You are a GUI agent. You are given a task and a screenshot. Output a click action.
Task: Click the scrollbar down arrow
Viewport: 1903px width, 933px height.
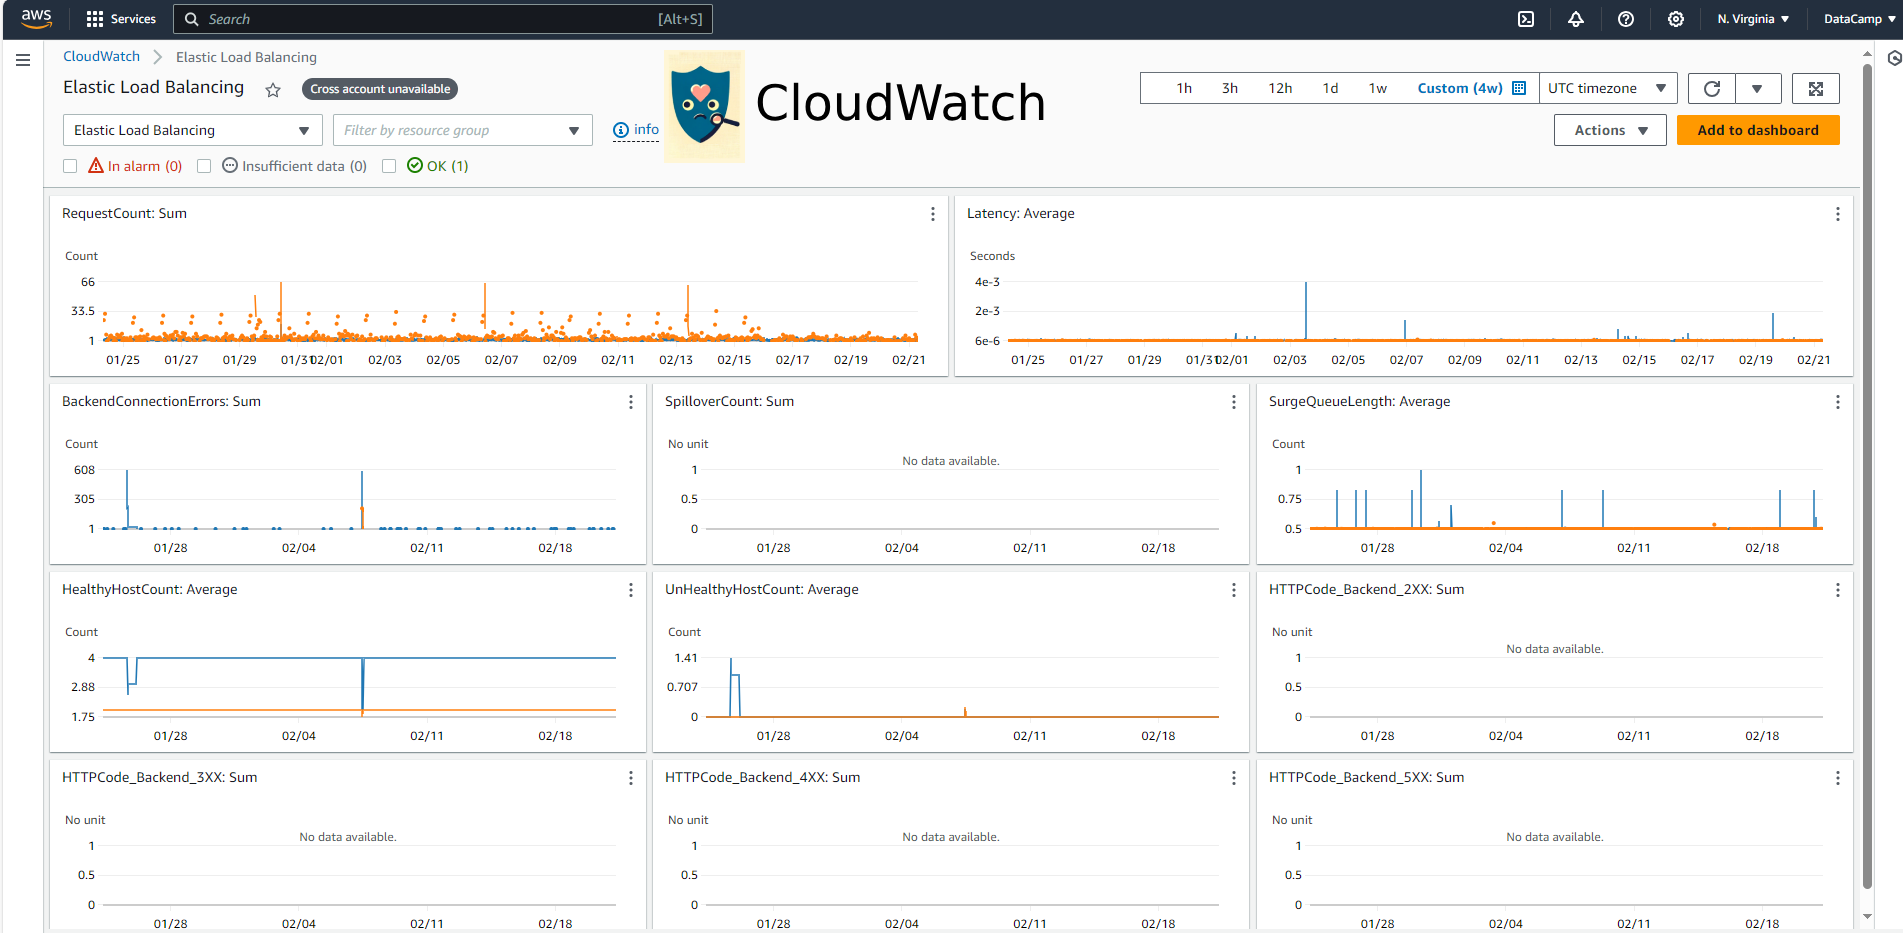(1867, 916)
